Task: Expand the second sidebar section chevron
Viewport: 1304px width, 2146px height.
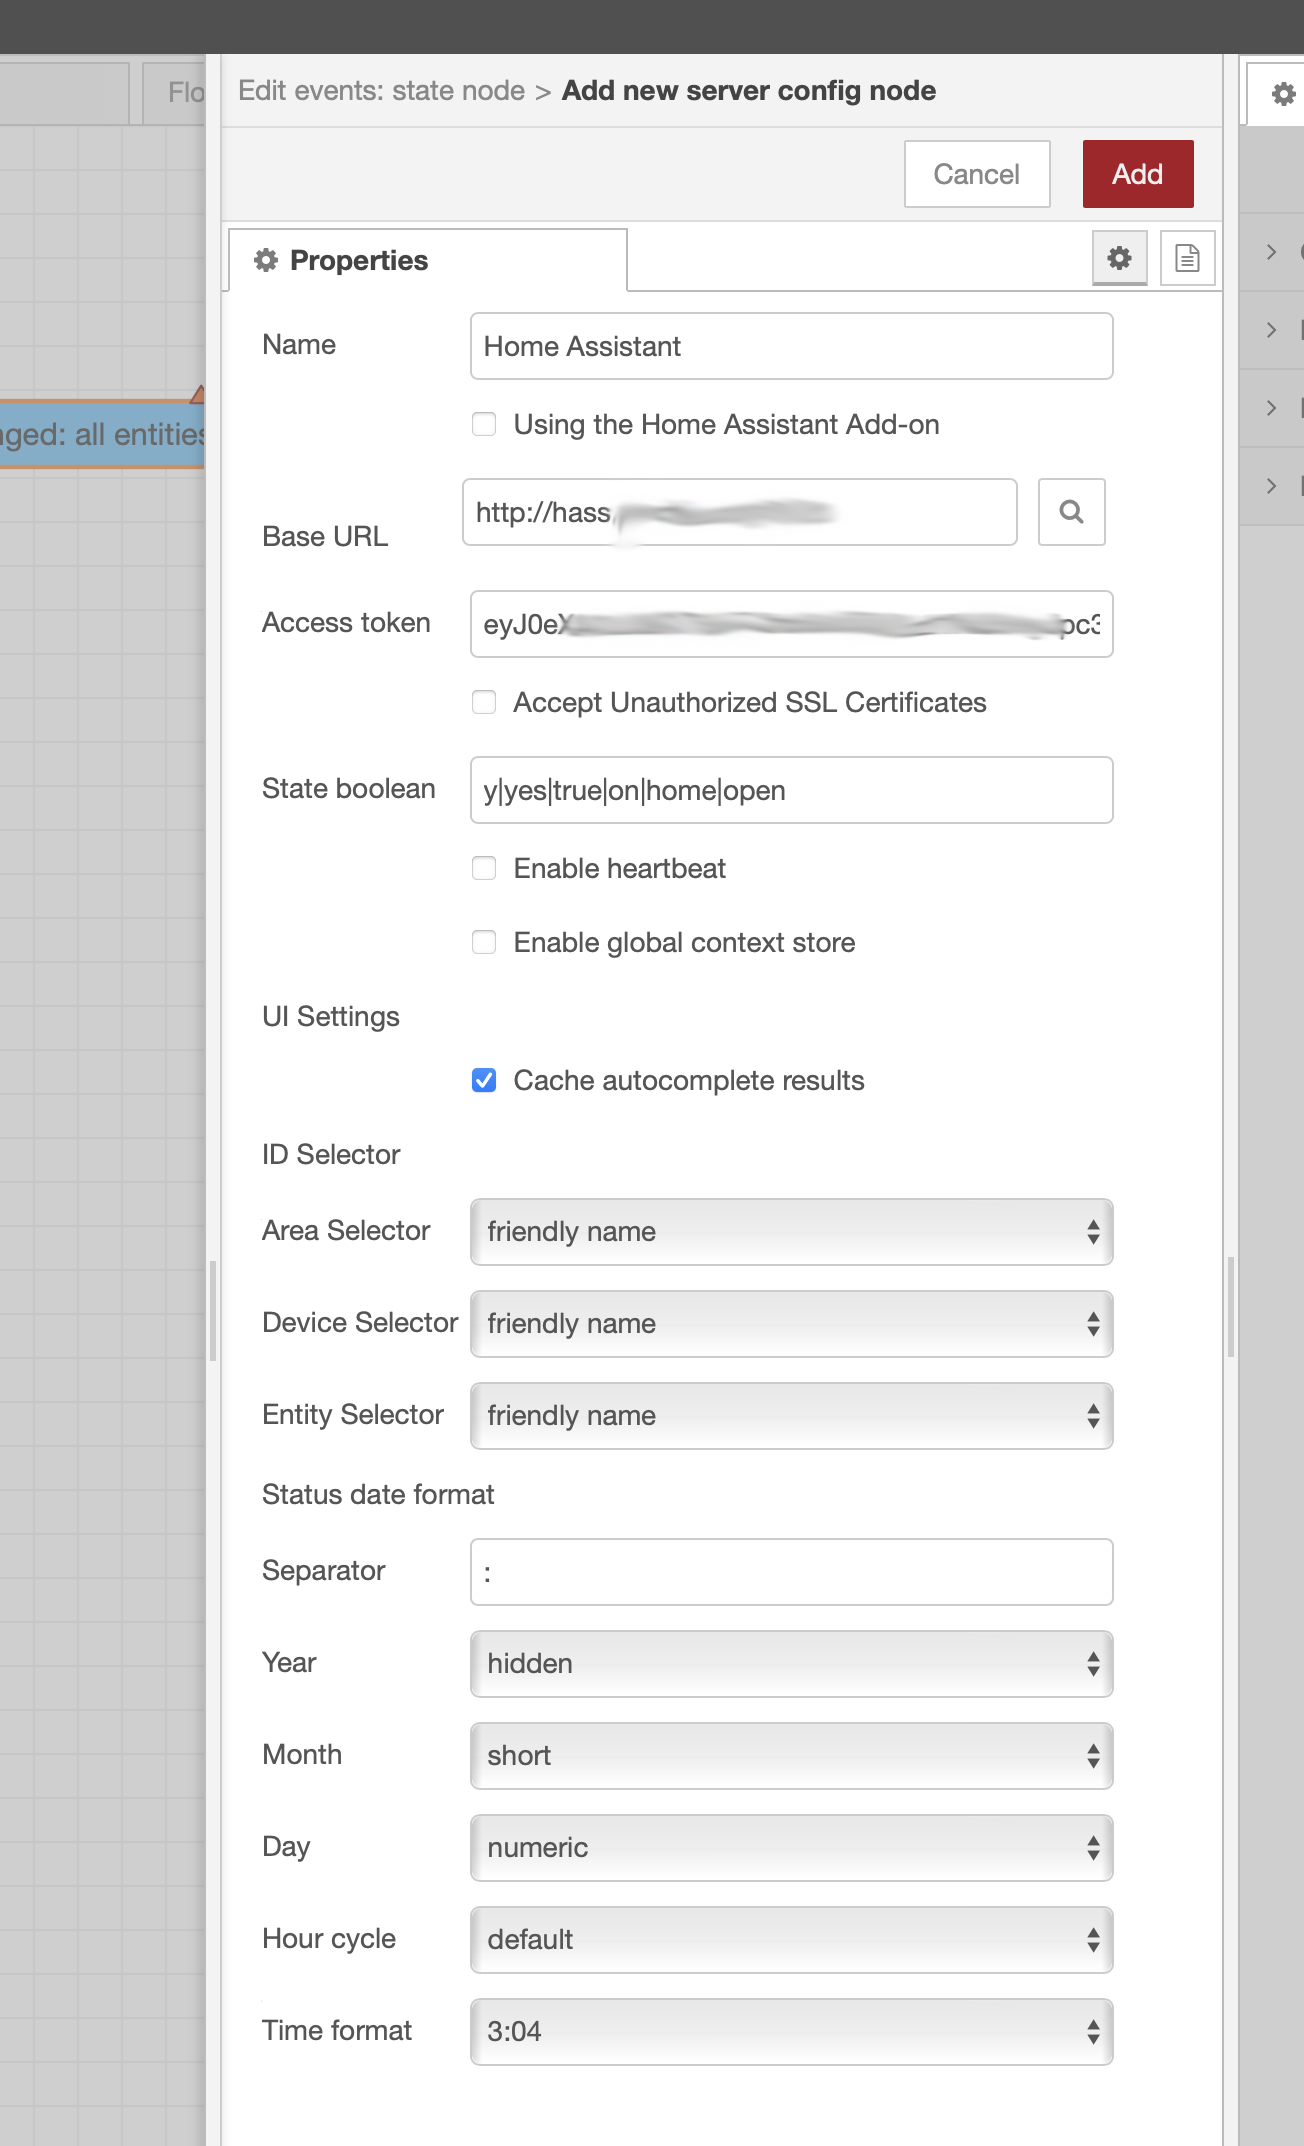Action: [x=1271, y=330]
